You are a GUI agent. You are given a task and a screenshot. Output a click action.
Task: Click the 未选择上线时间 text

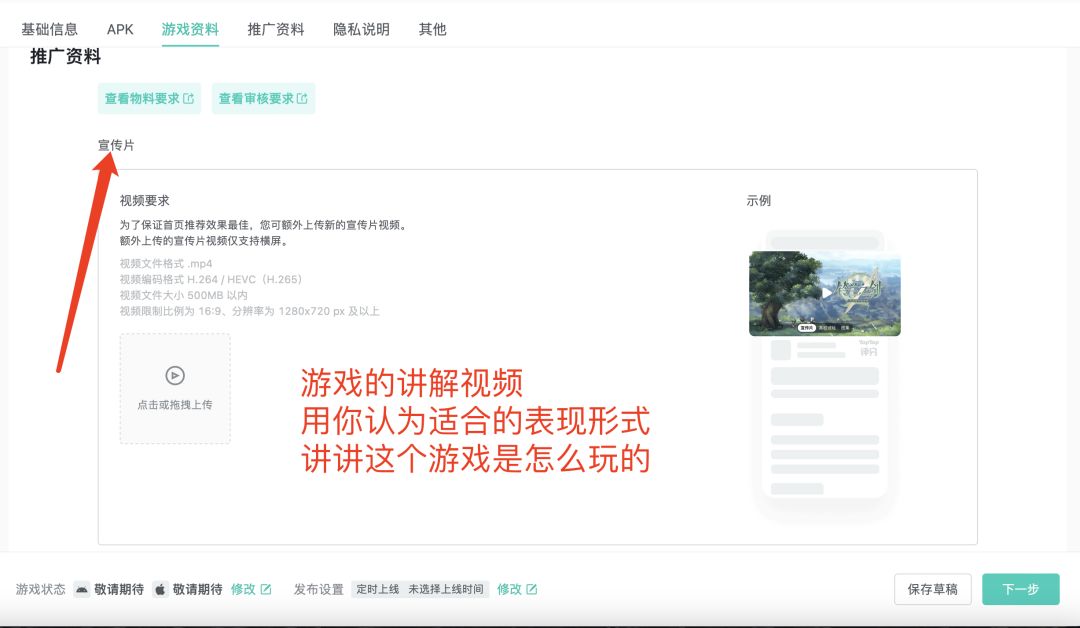click(x=446, y=589)
